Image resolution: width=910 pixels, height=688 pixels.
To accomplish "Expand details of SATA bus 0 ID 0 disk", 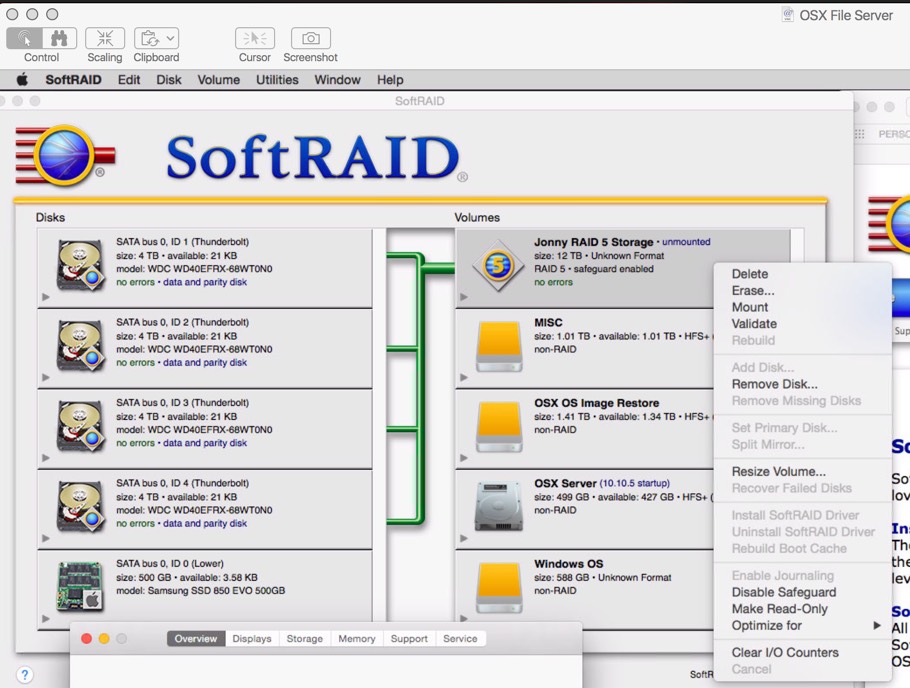I will click(x=46, y=618).
